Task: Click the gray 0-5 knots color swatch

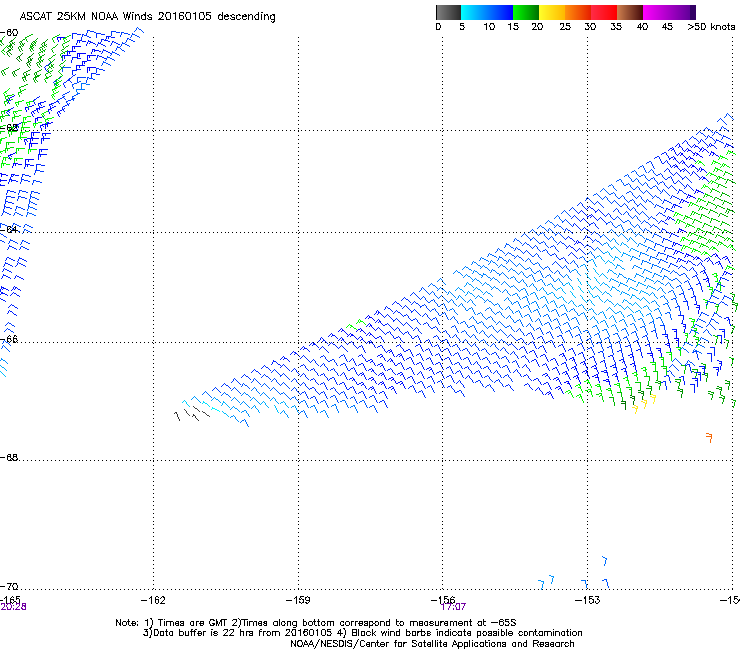Action: click(448, 12)
